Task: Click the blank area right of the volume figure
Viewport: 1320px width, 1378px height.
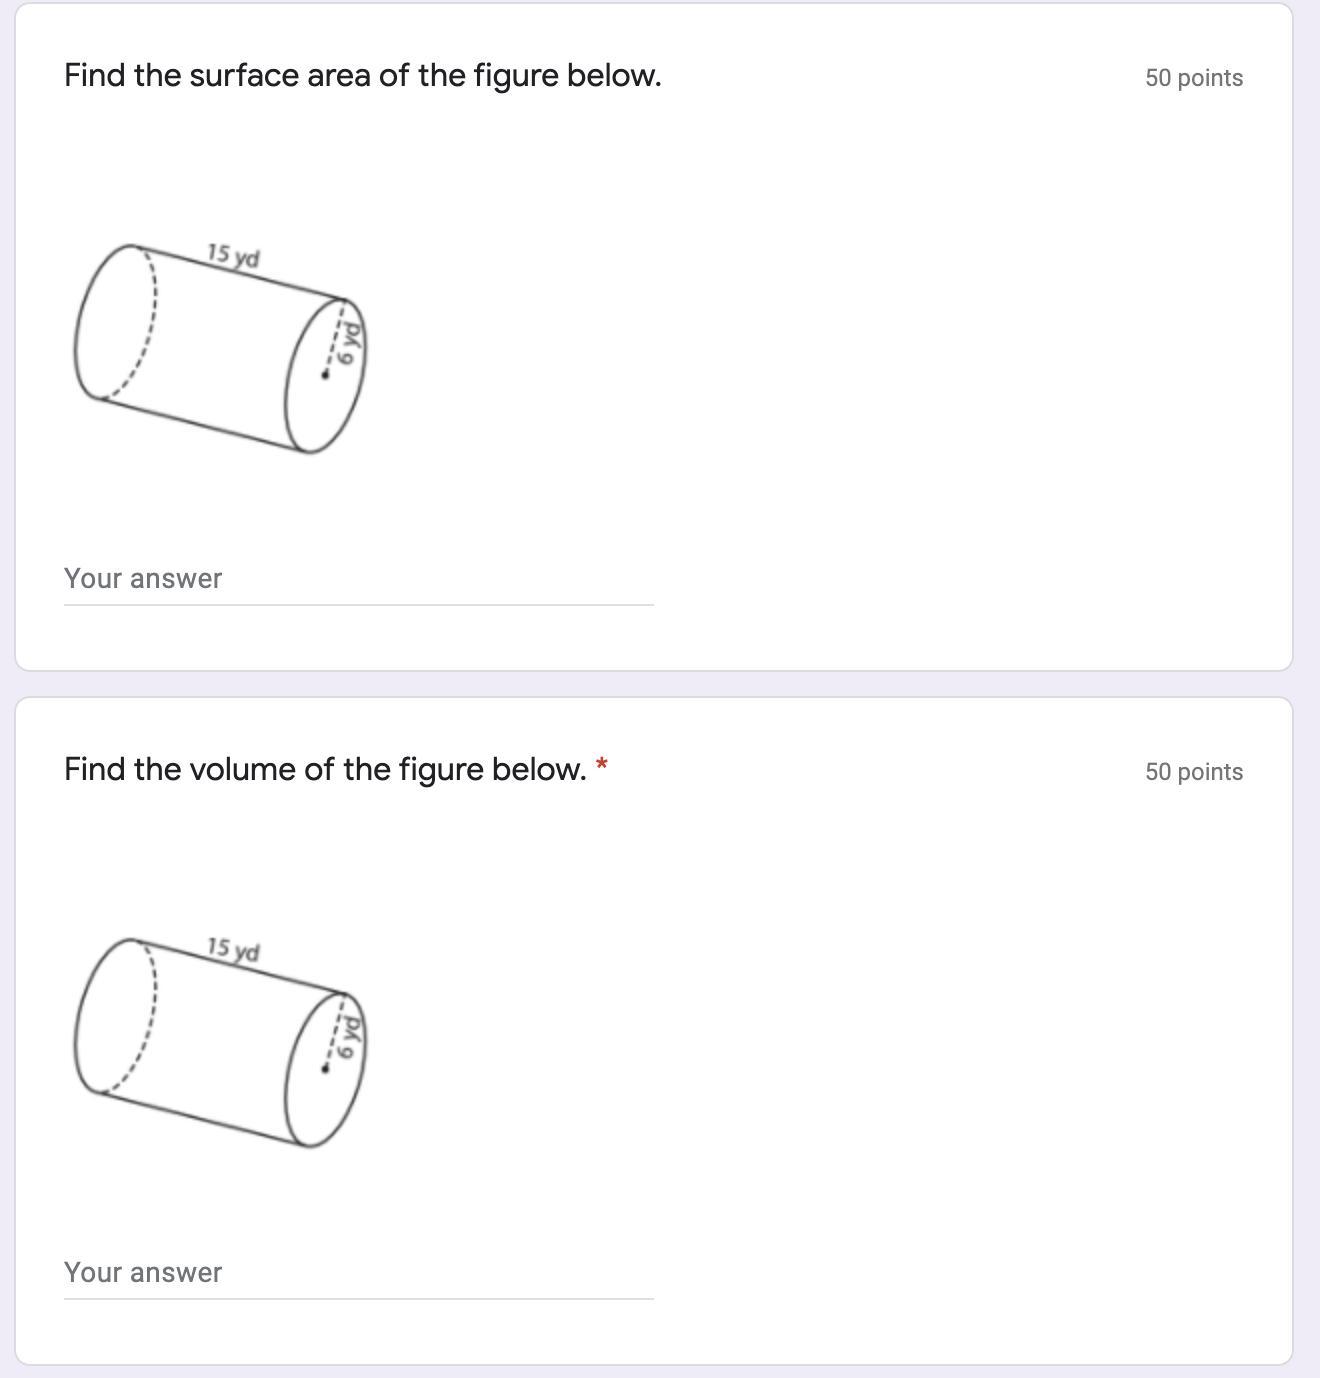Action: [x=800, y=1040]
